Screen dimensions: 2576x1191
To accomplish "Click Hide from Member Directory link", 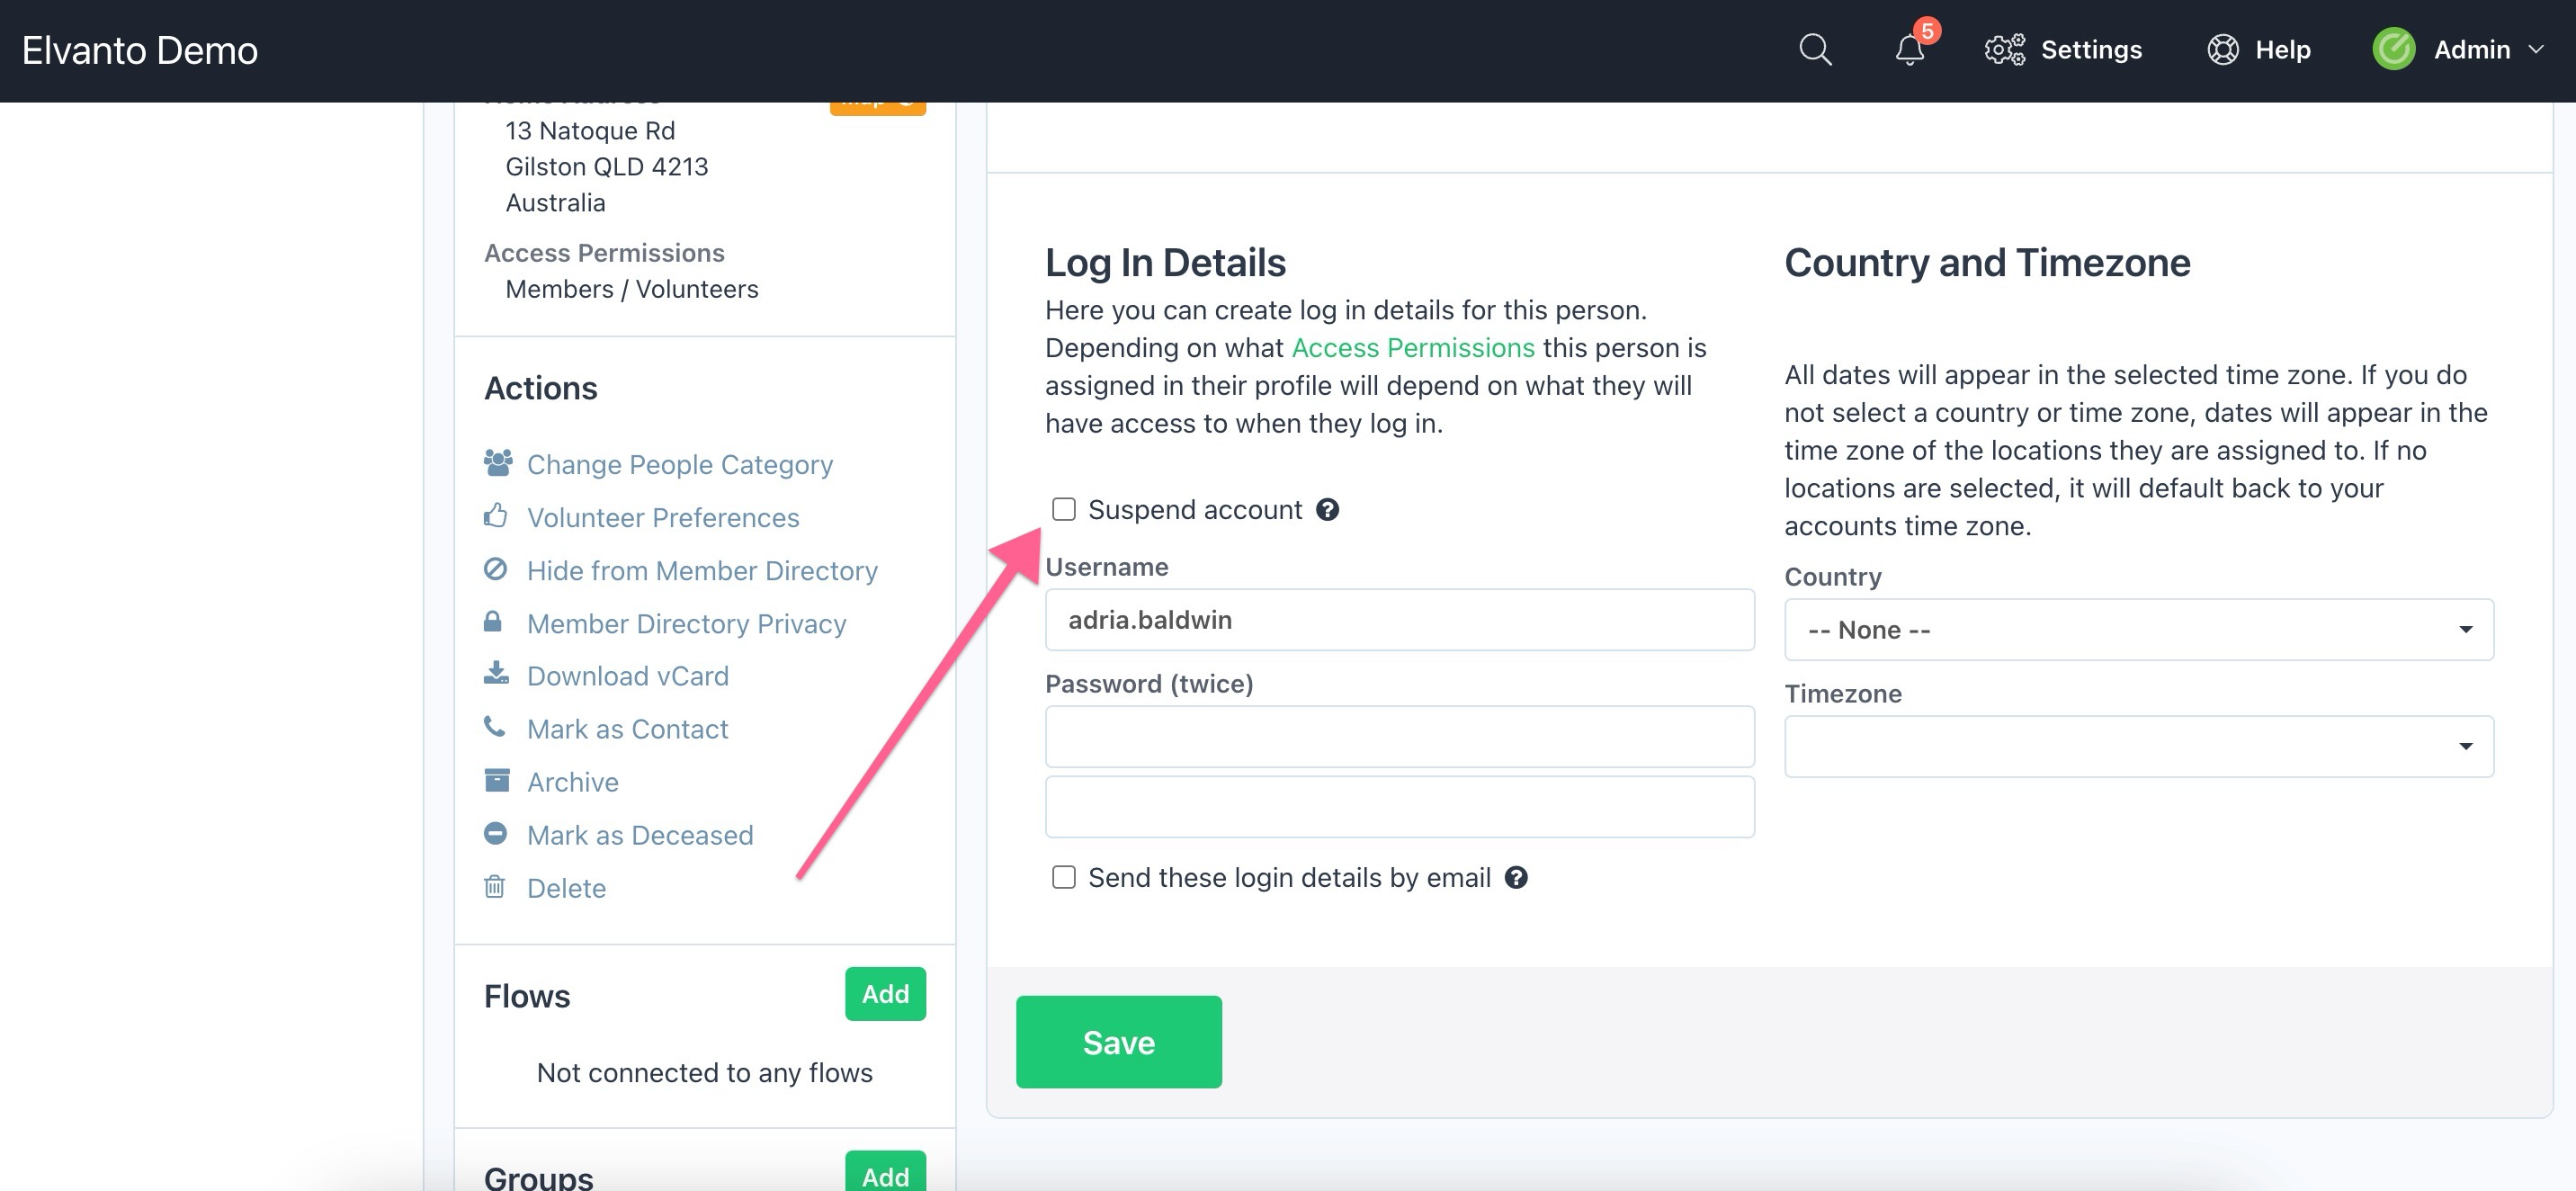I will click(x=702, y=571).
